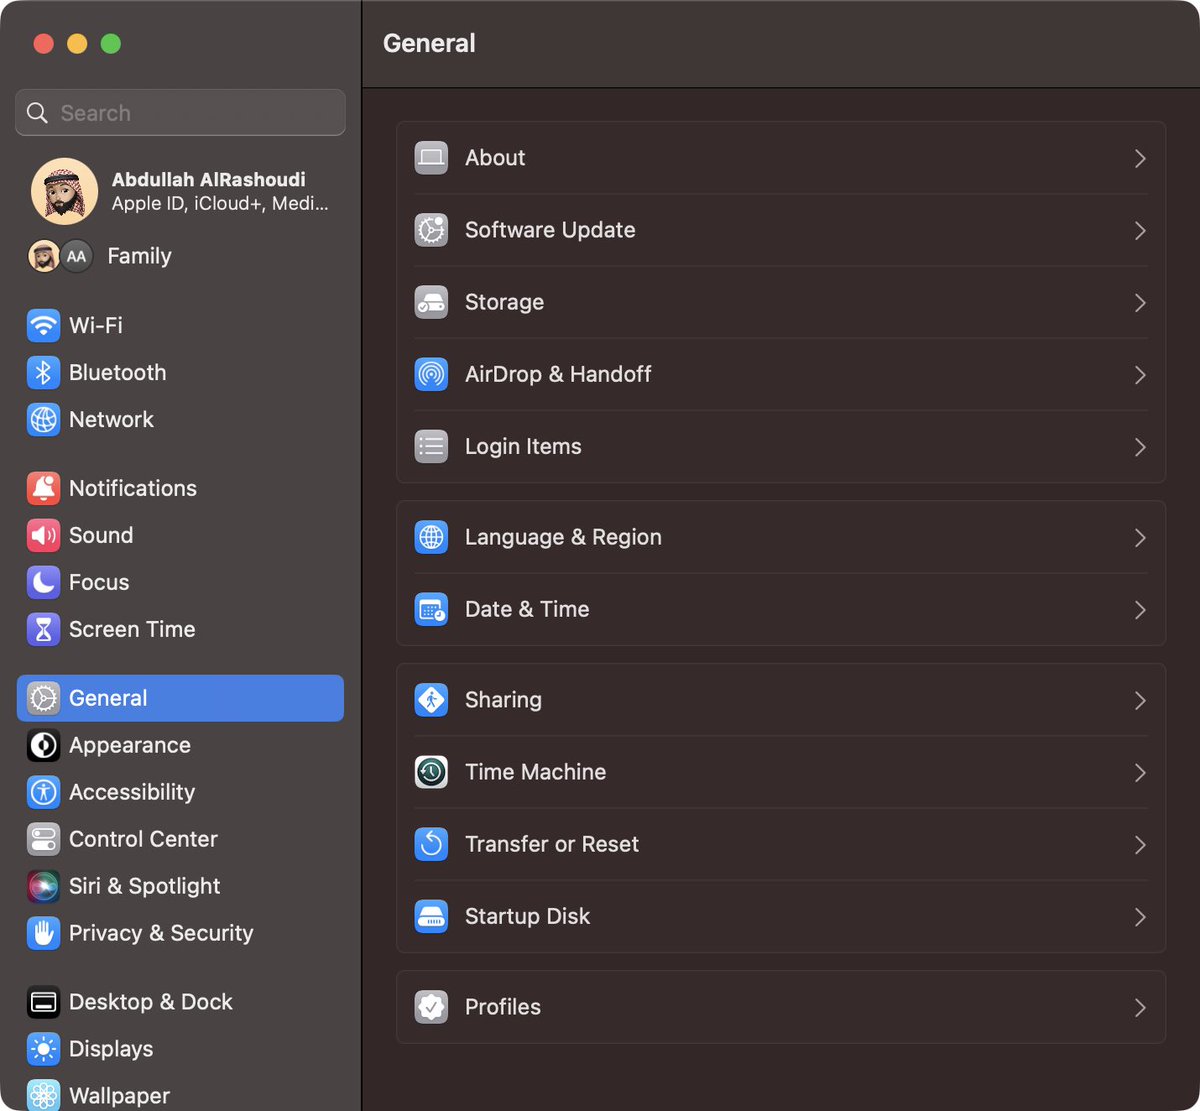Click the 'Screen Time' sidebar text
This screenshot has width=1200, height=1111.
(x=132, y=629)
